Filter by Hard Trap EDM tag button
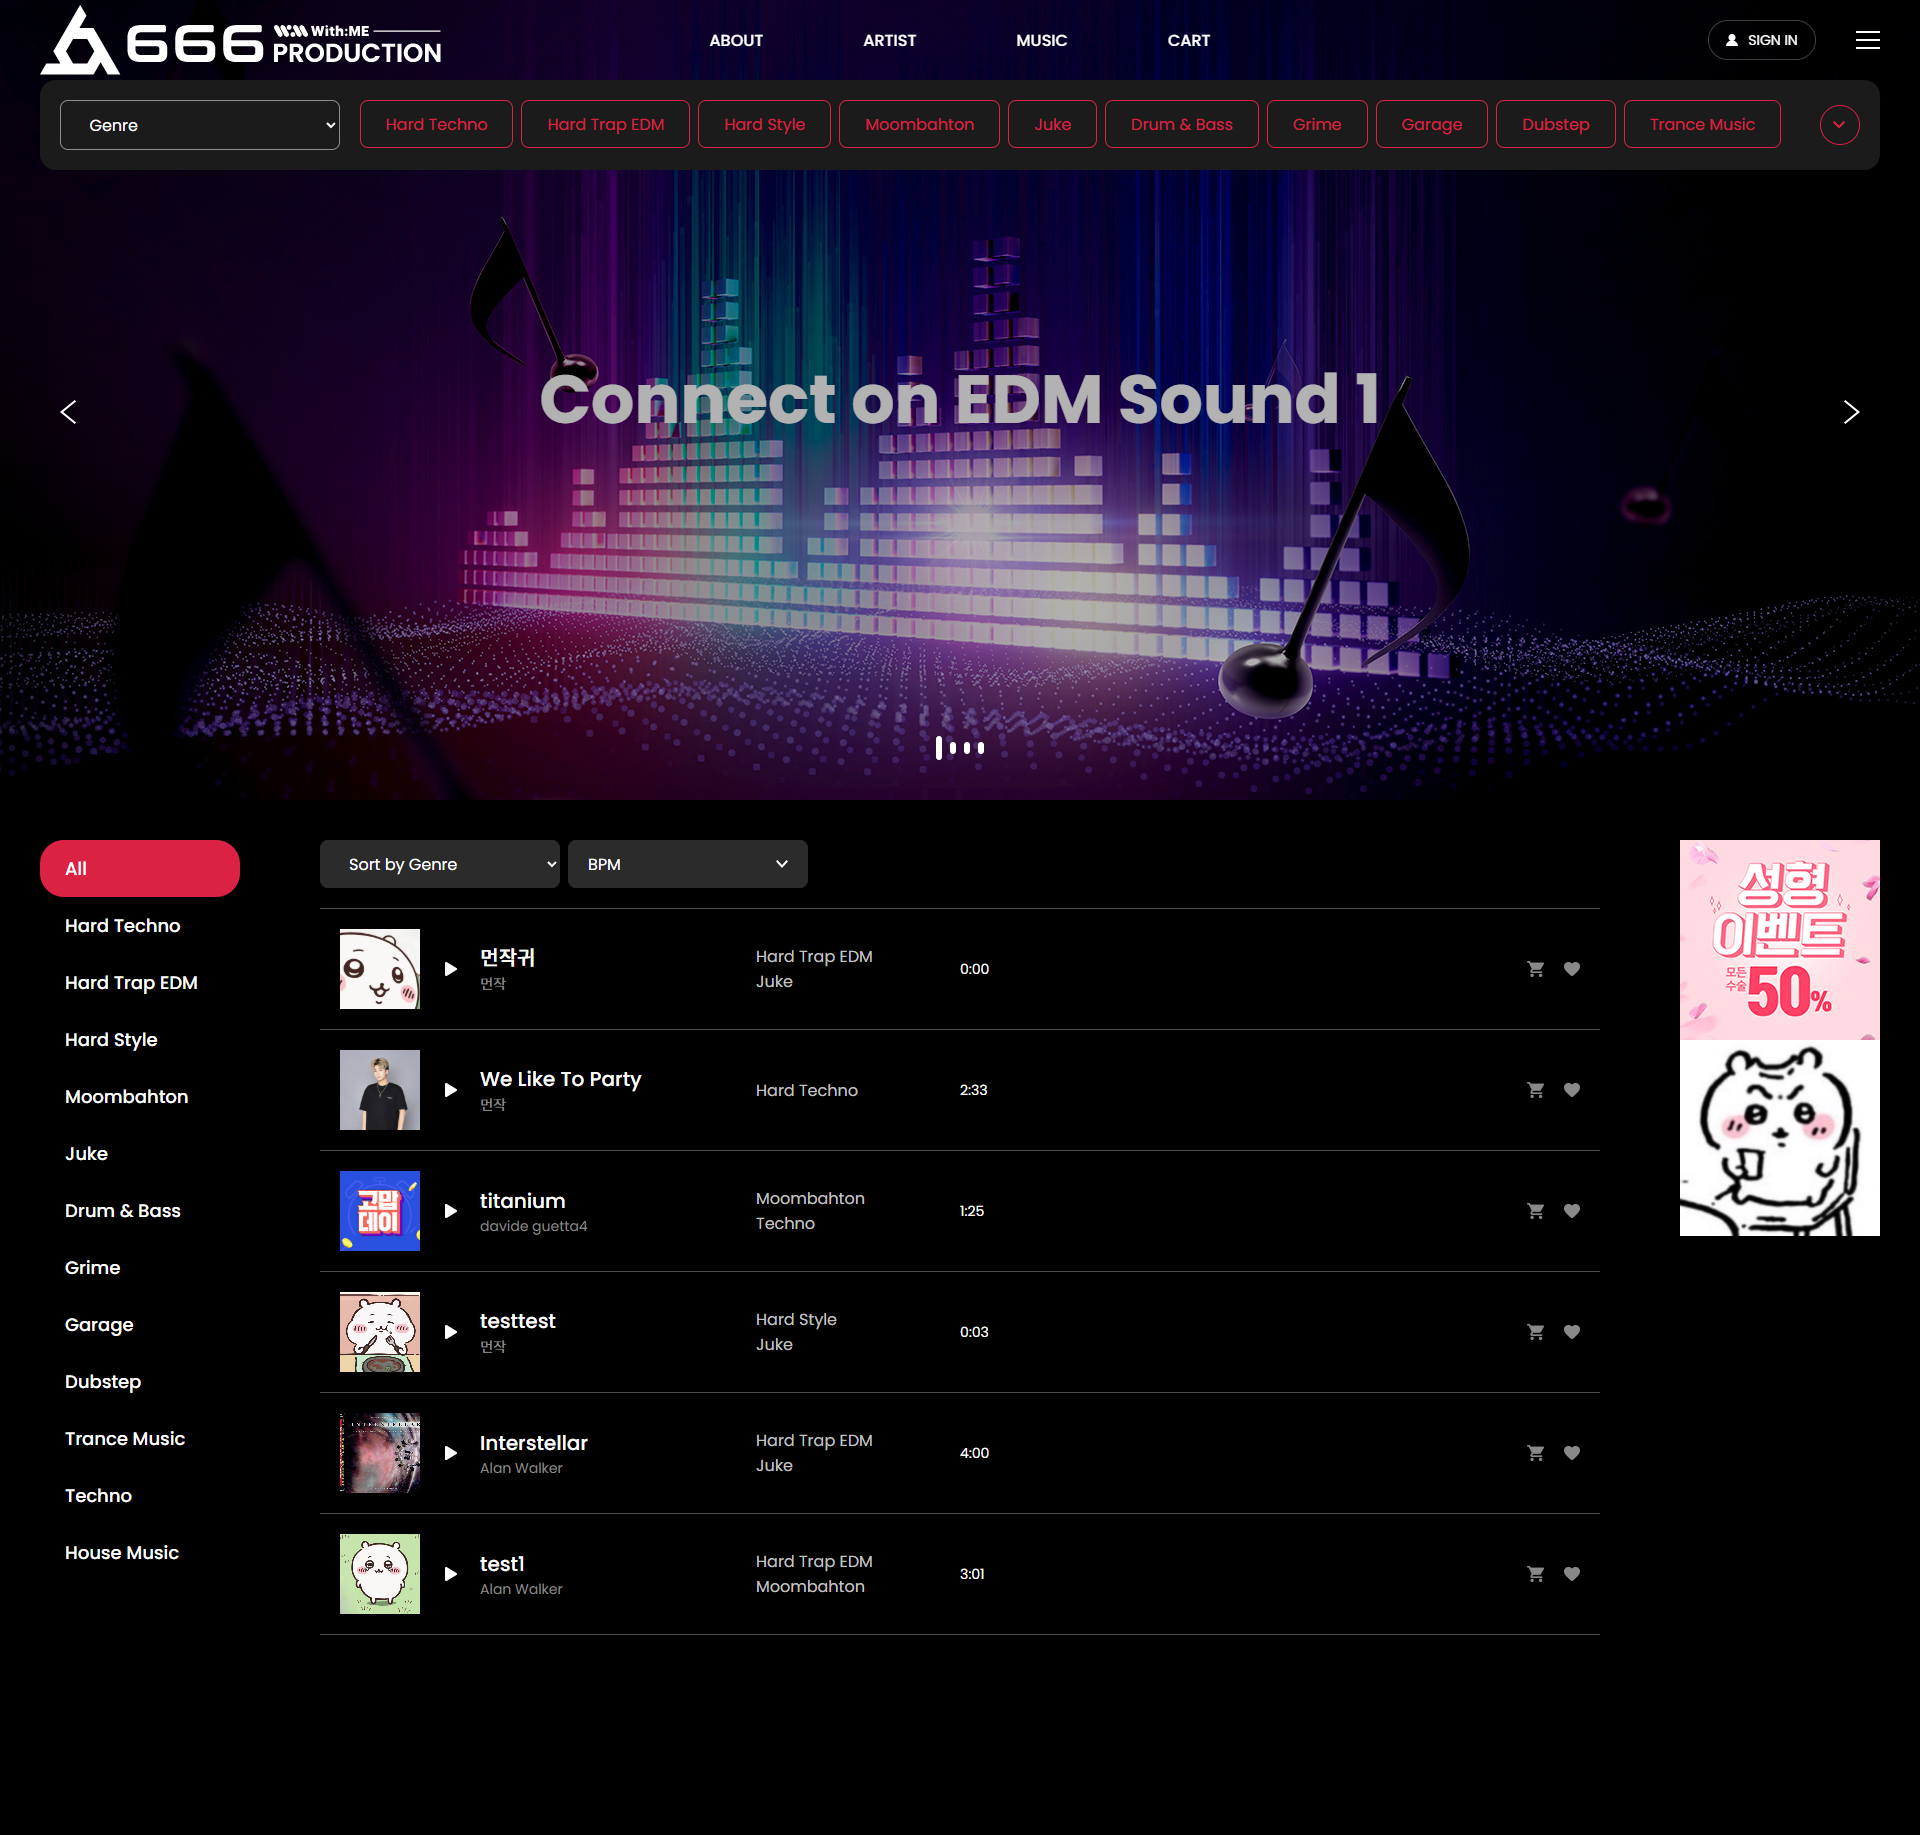 click(x=605, y=124)
